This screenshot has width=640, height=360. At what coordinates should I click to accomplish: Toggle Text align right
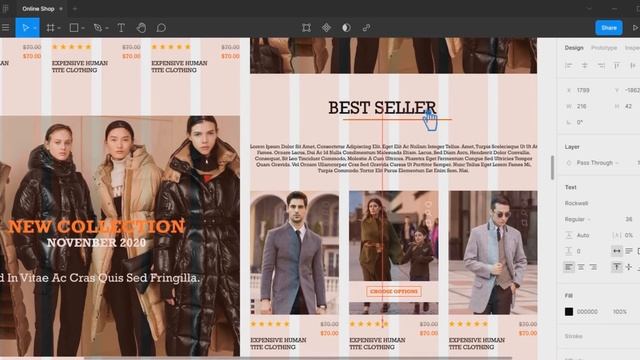(593, 267)
